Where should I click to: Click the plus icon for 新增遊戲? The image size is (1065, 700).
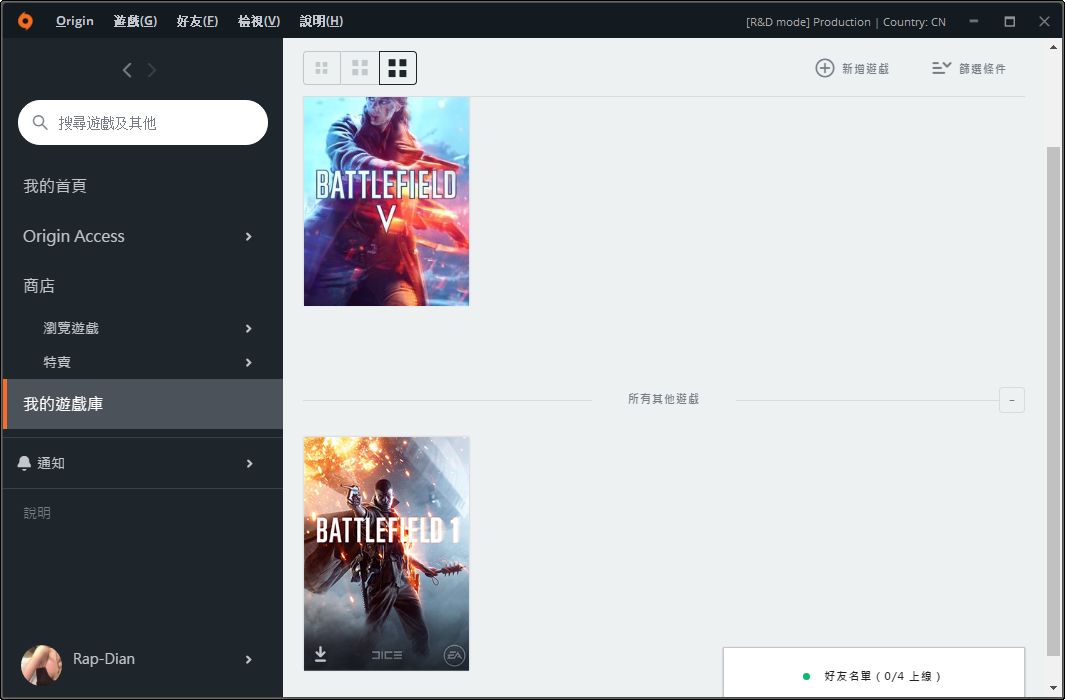click(x=825, y=68)
